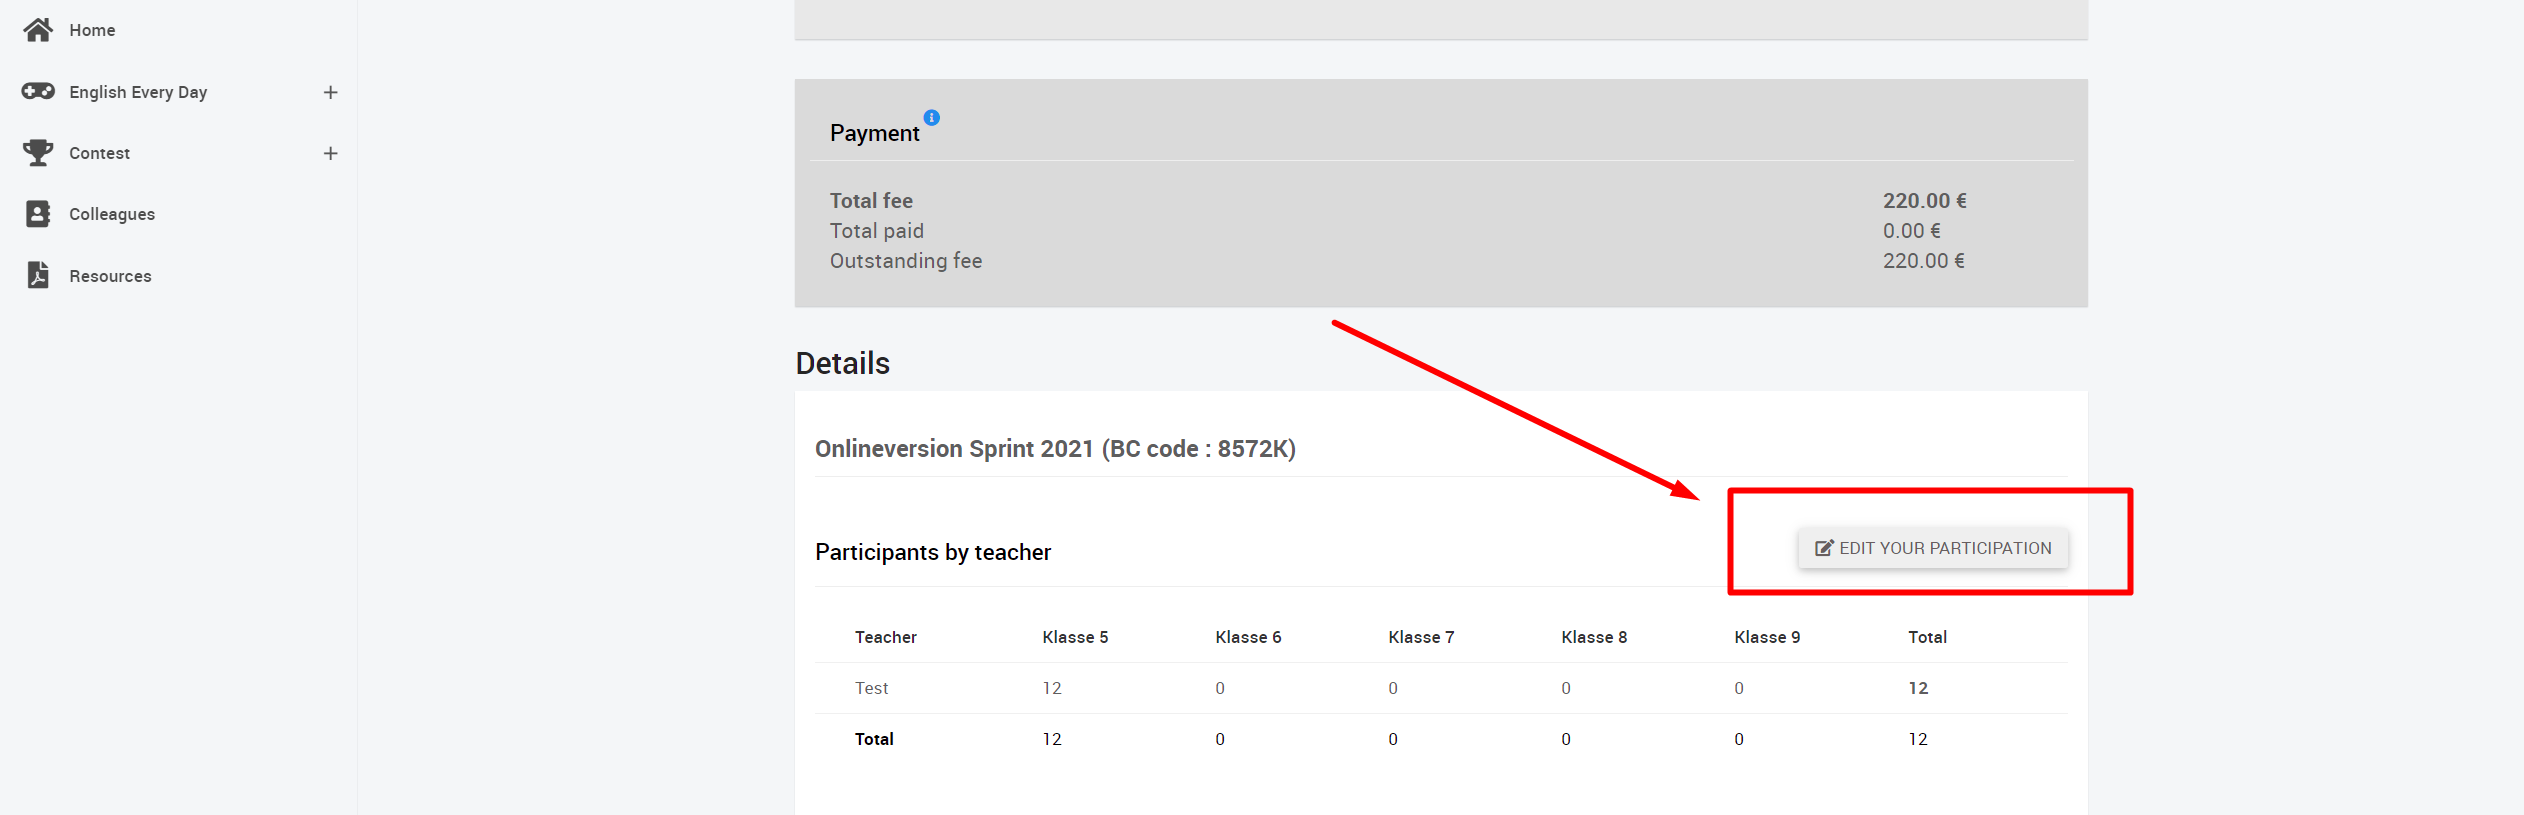Click the Payment info icon
The image size is (2524, 815).
click(x=931, y=118)
